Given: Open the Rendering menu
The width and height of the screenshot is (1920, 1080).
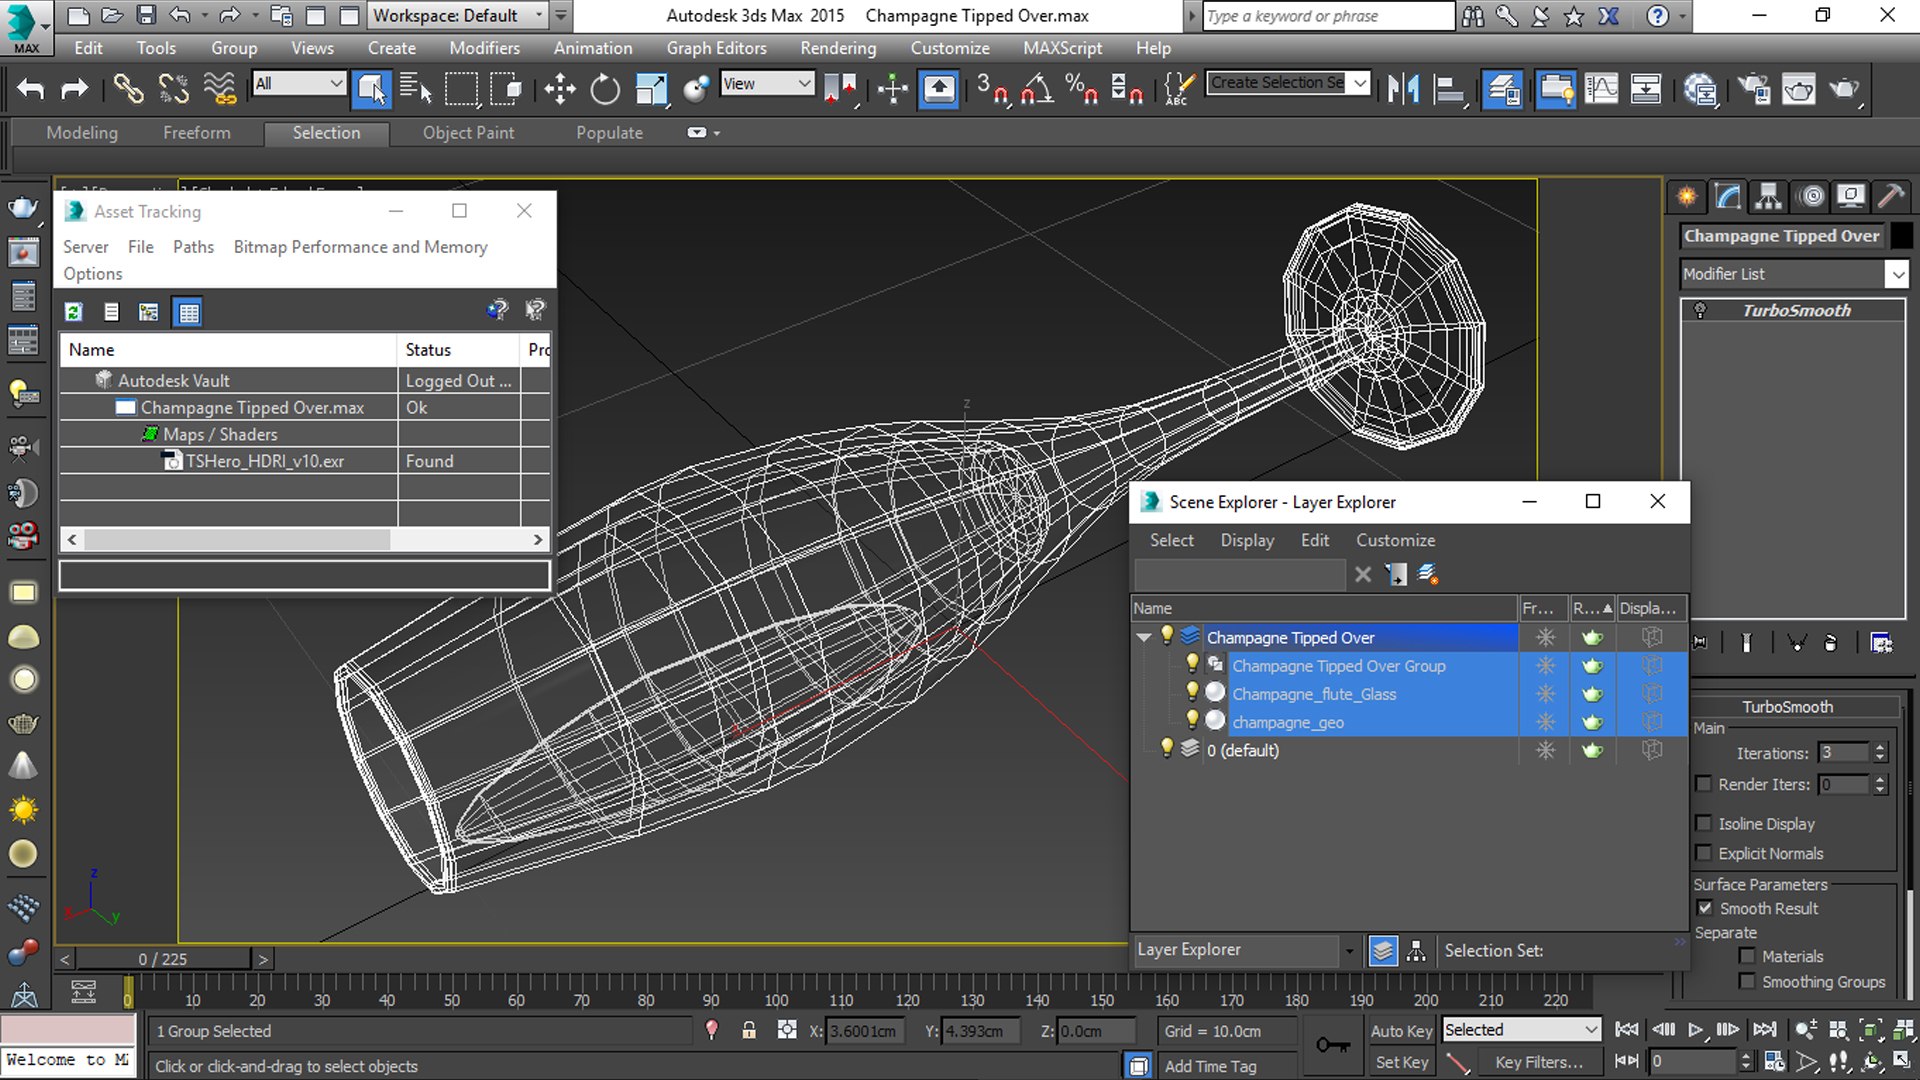Looking at the screenshot, I should (x=838, y=48).
